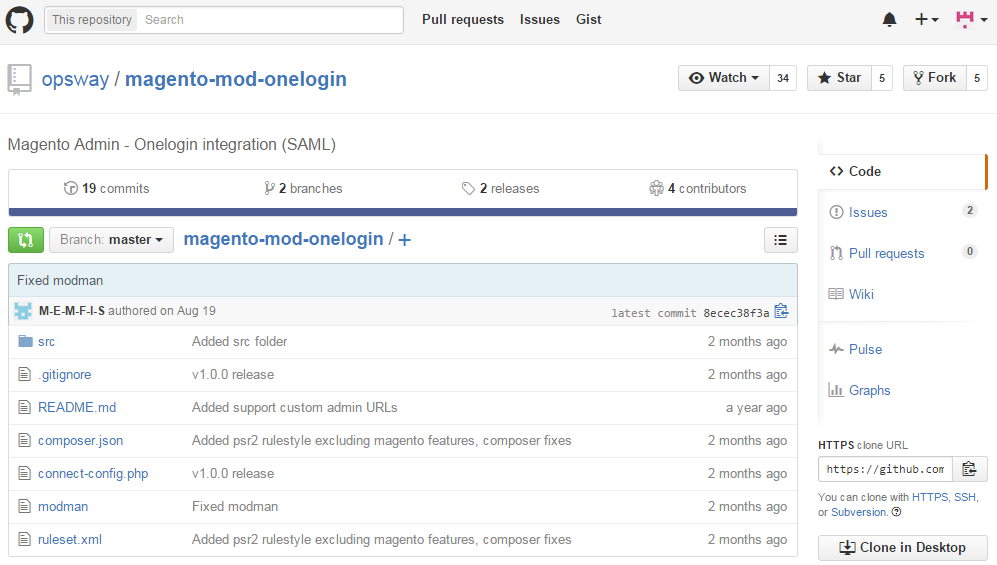The width and height of the screenshot is (997, 565).
Task: Open the M-E-M-F-I-S author link
Action: click(x=72, y=311)
